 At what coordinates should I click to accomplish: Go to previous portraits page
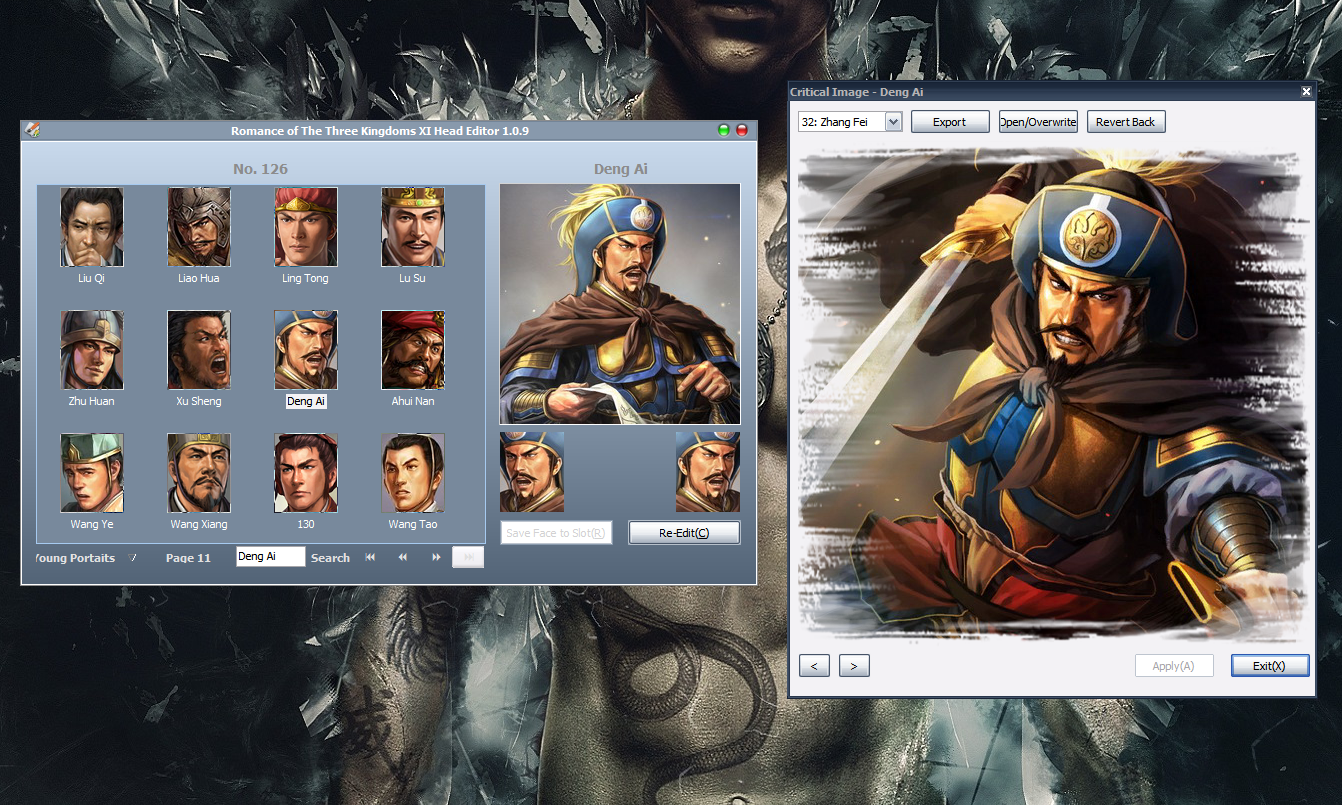403,557
